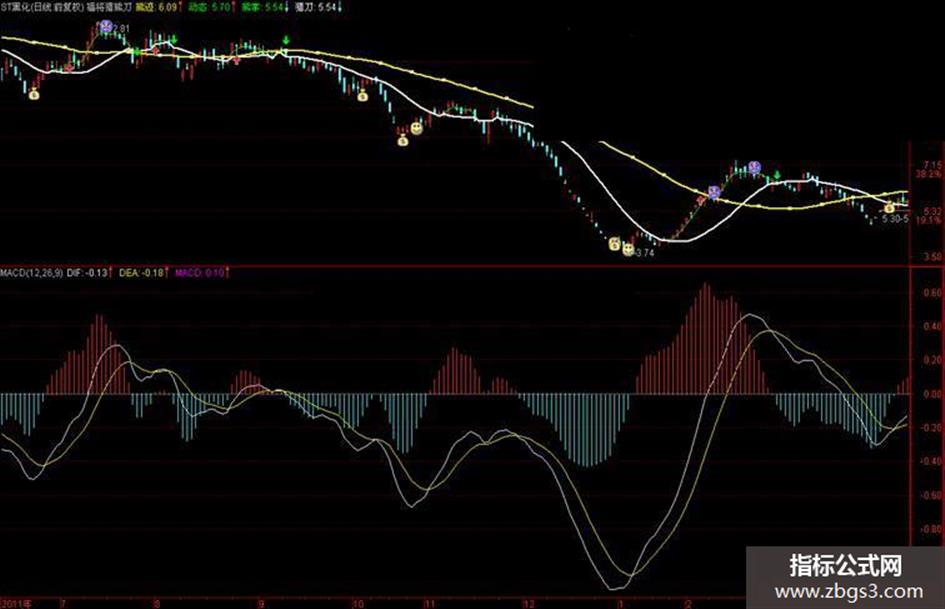Select month 10 on the time axis
The image size is (945, 609).
358,604
